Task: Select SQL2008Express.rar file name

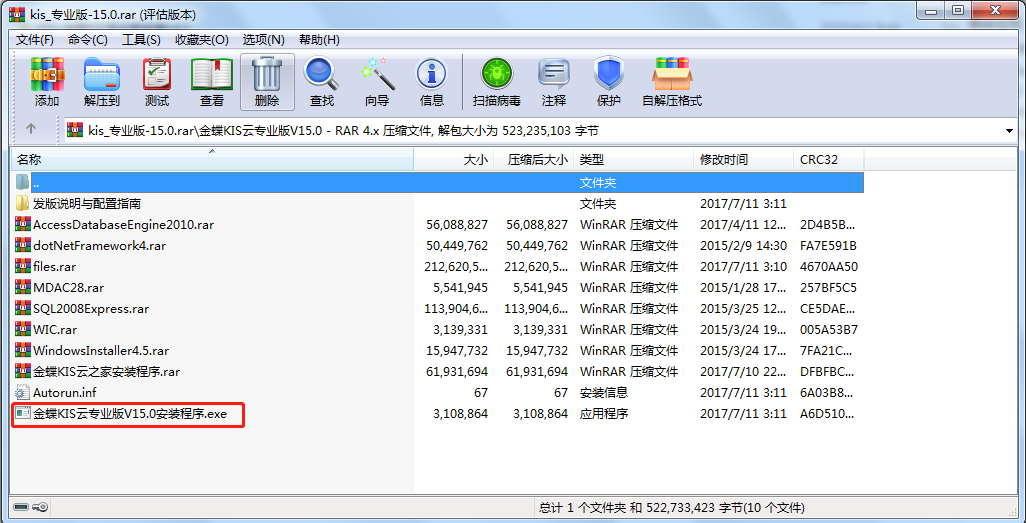Action: 91,308
